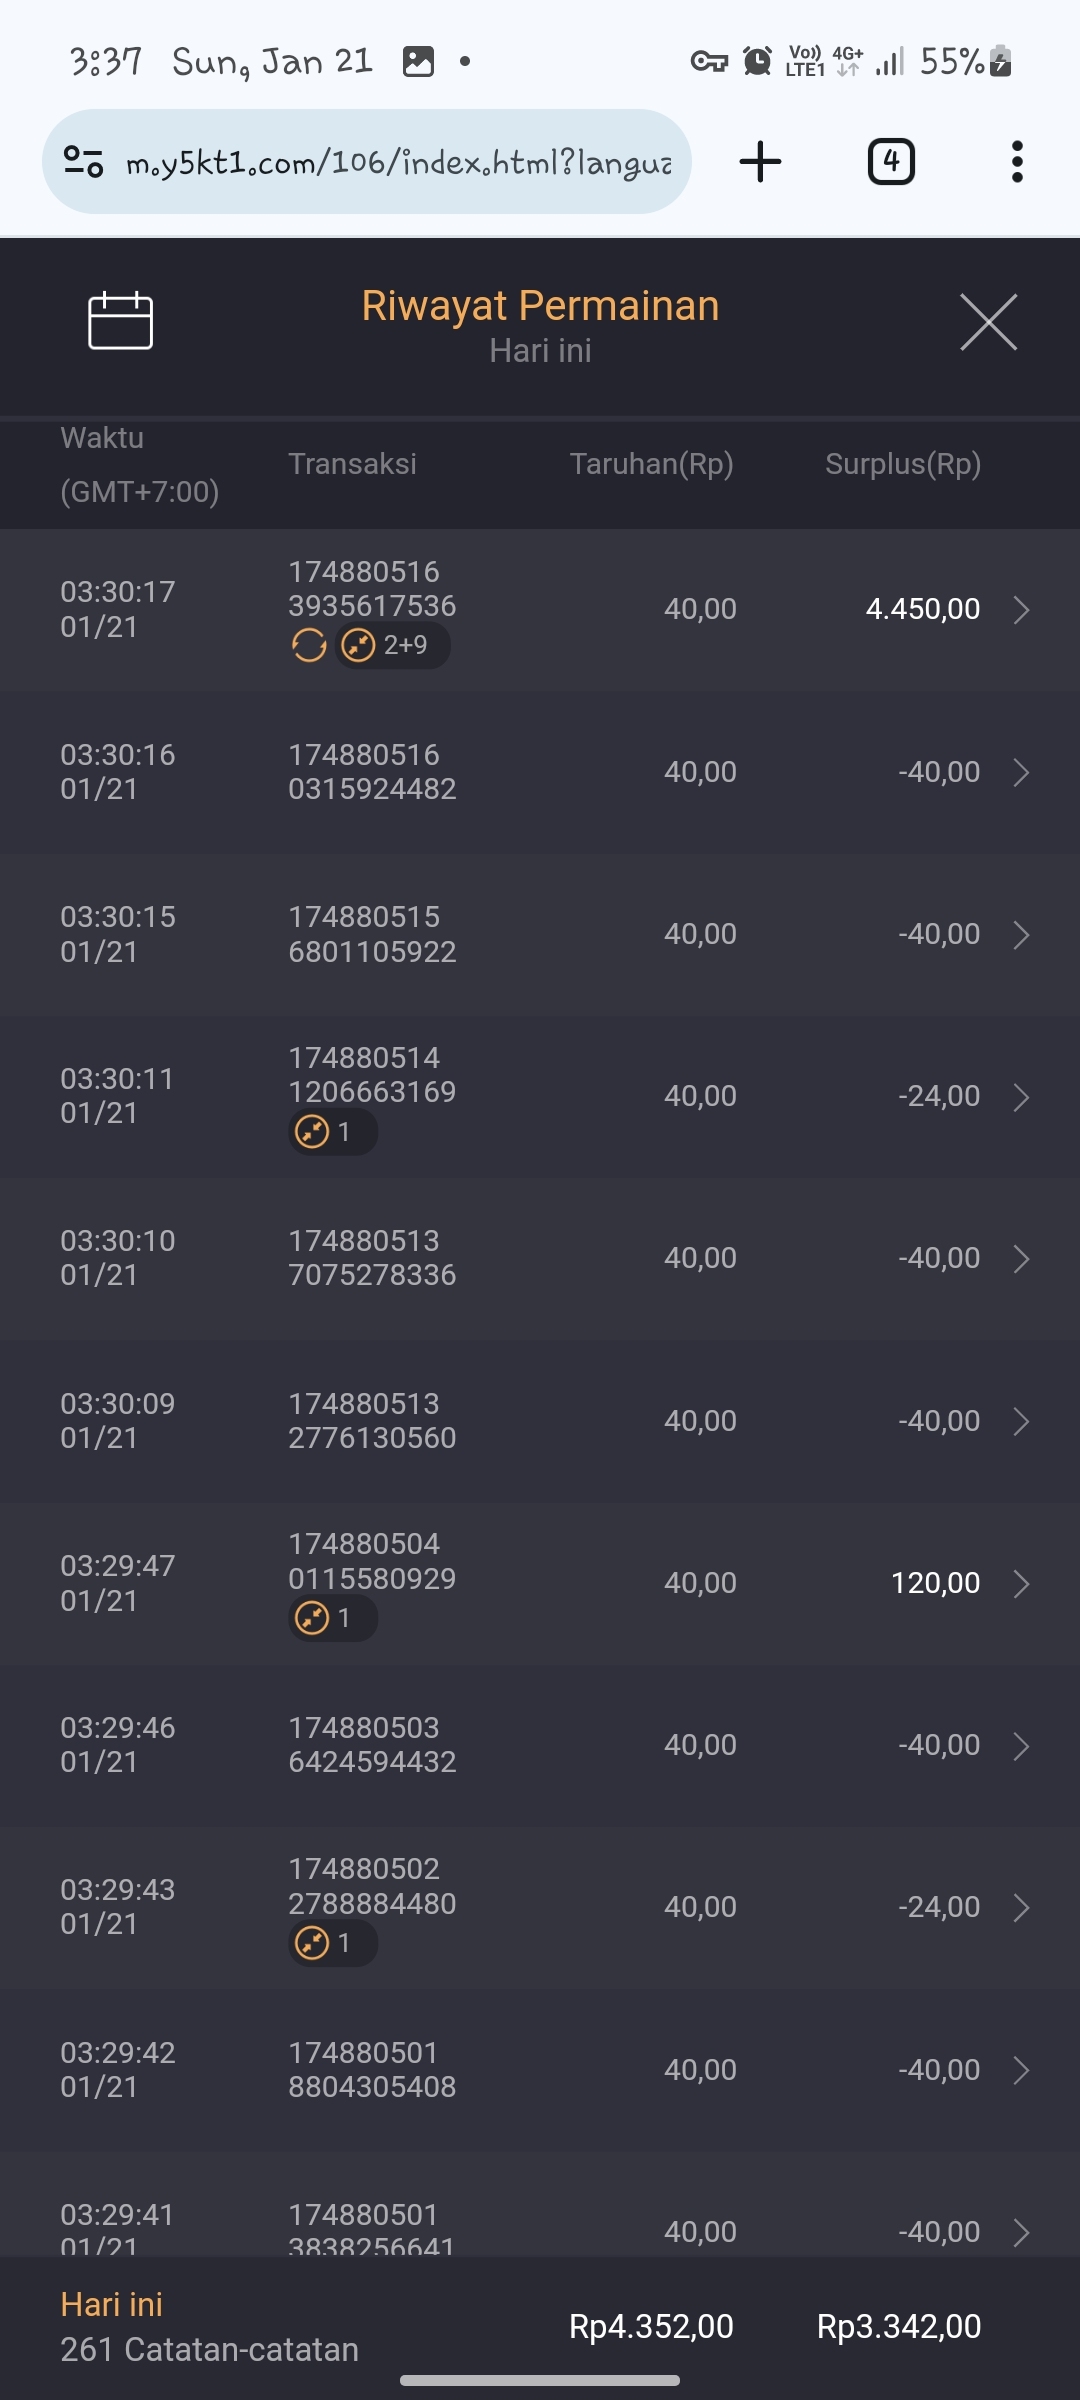
Task: Tap the Hari ini summary label
Action: tap(111, 2304)
